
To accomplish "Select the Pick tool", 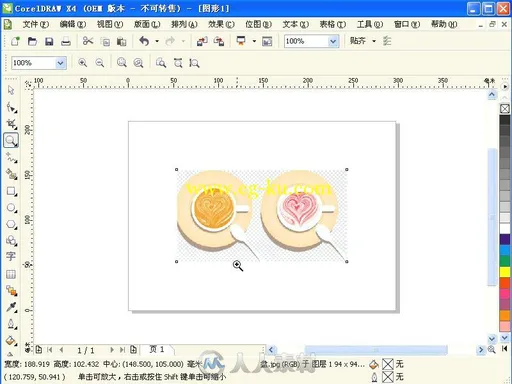I will [x=11, y=90].
